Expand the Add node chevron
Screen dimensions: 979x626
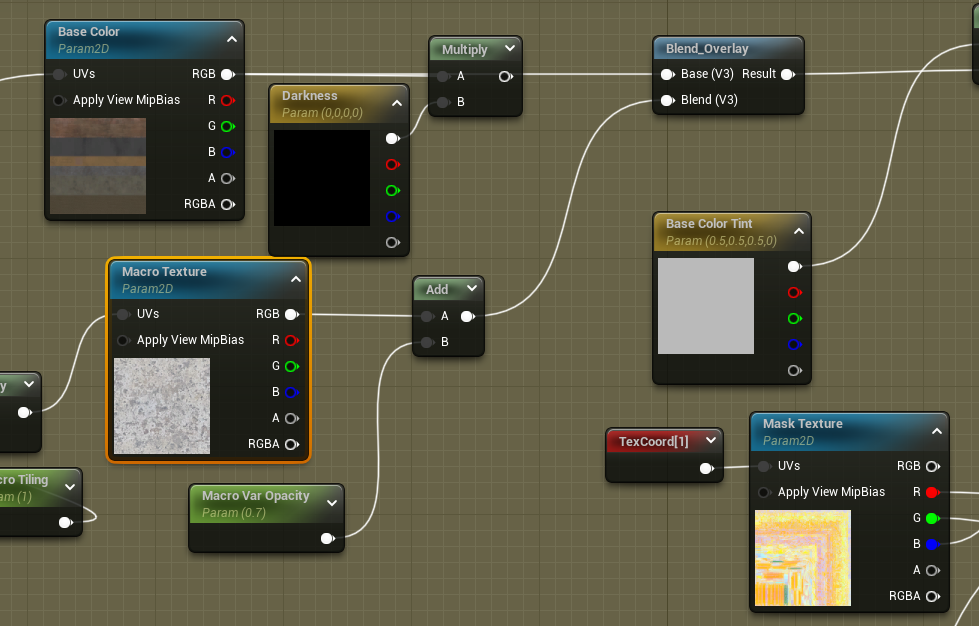click(x=471, y=288)
